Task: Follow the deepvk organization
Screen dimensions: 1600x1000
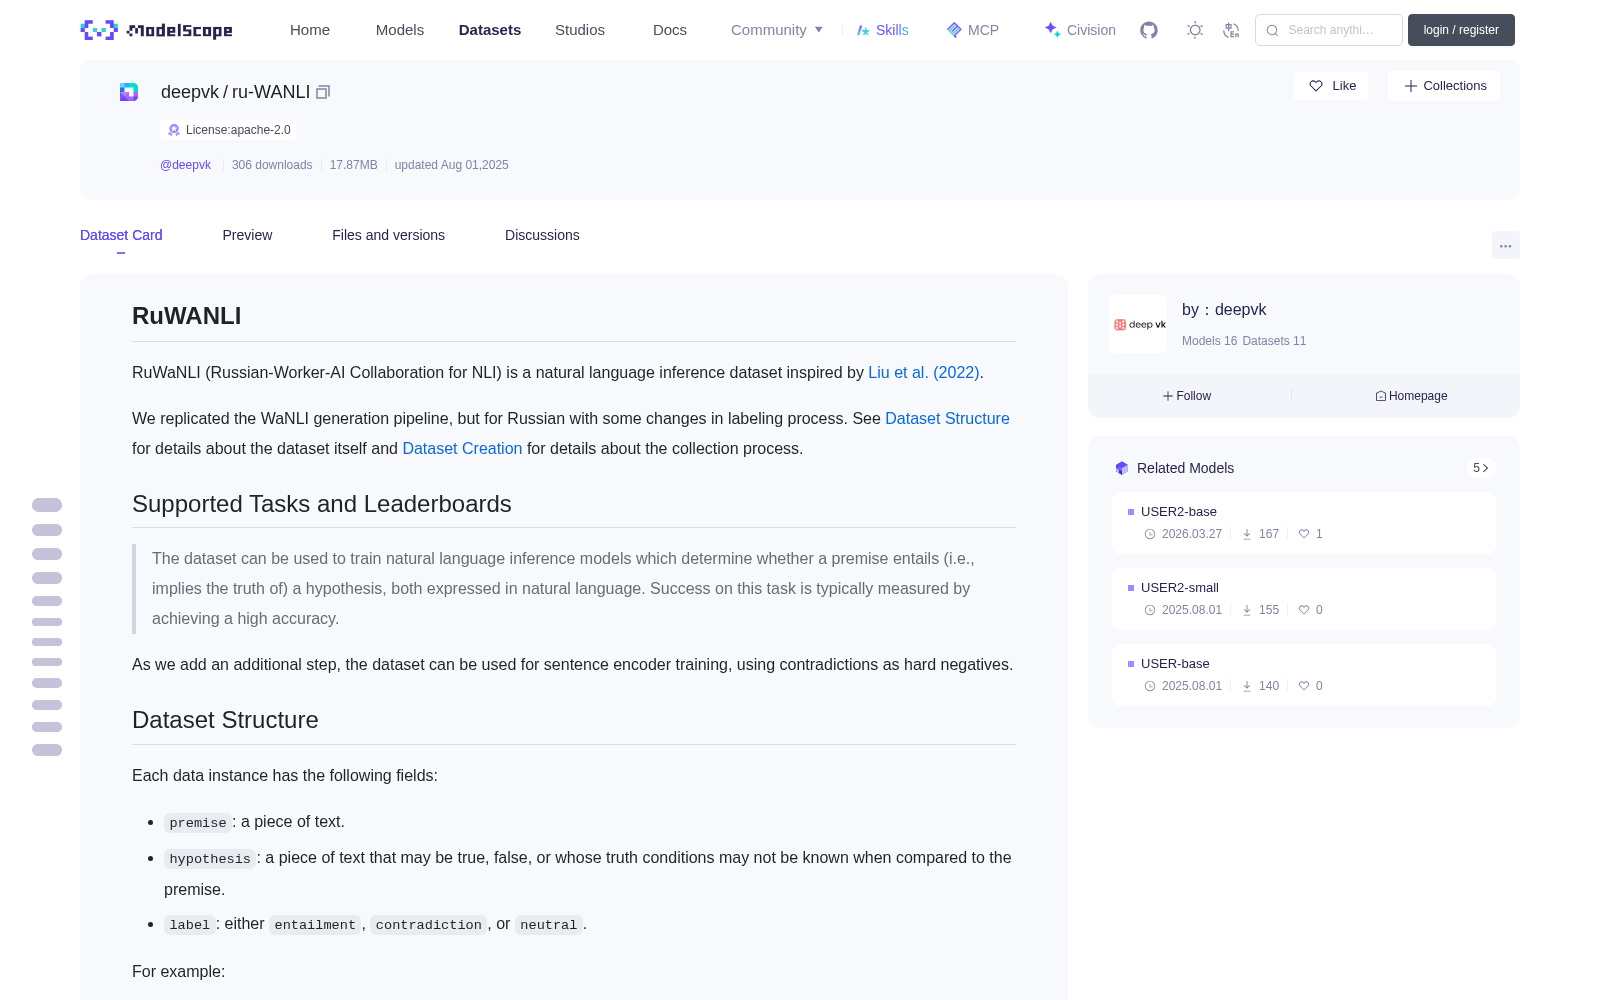Action: click(1187, 396)
